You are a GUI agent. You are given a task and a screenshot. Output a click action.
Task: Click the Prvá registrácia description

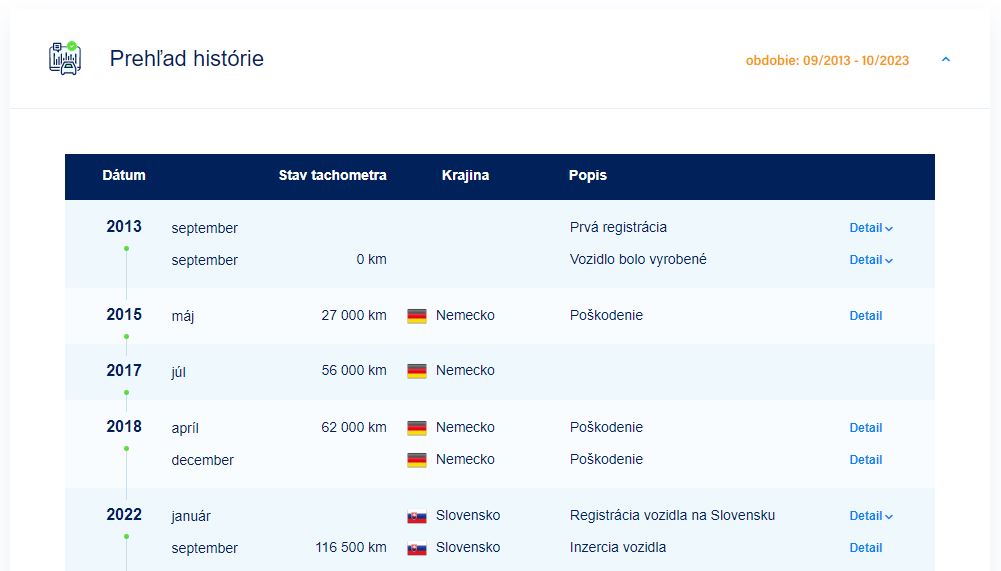click(x=618, y=227)
